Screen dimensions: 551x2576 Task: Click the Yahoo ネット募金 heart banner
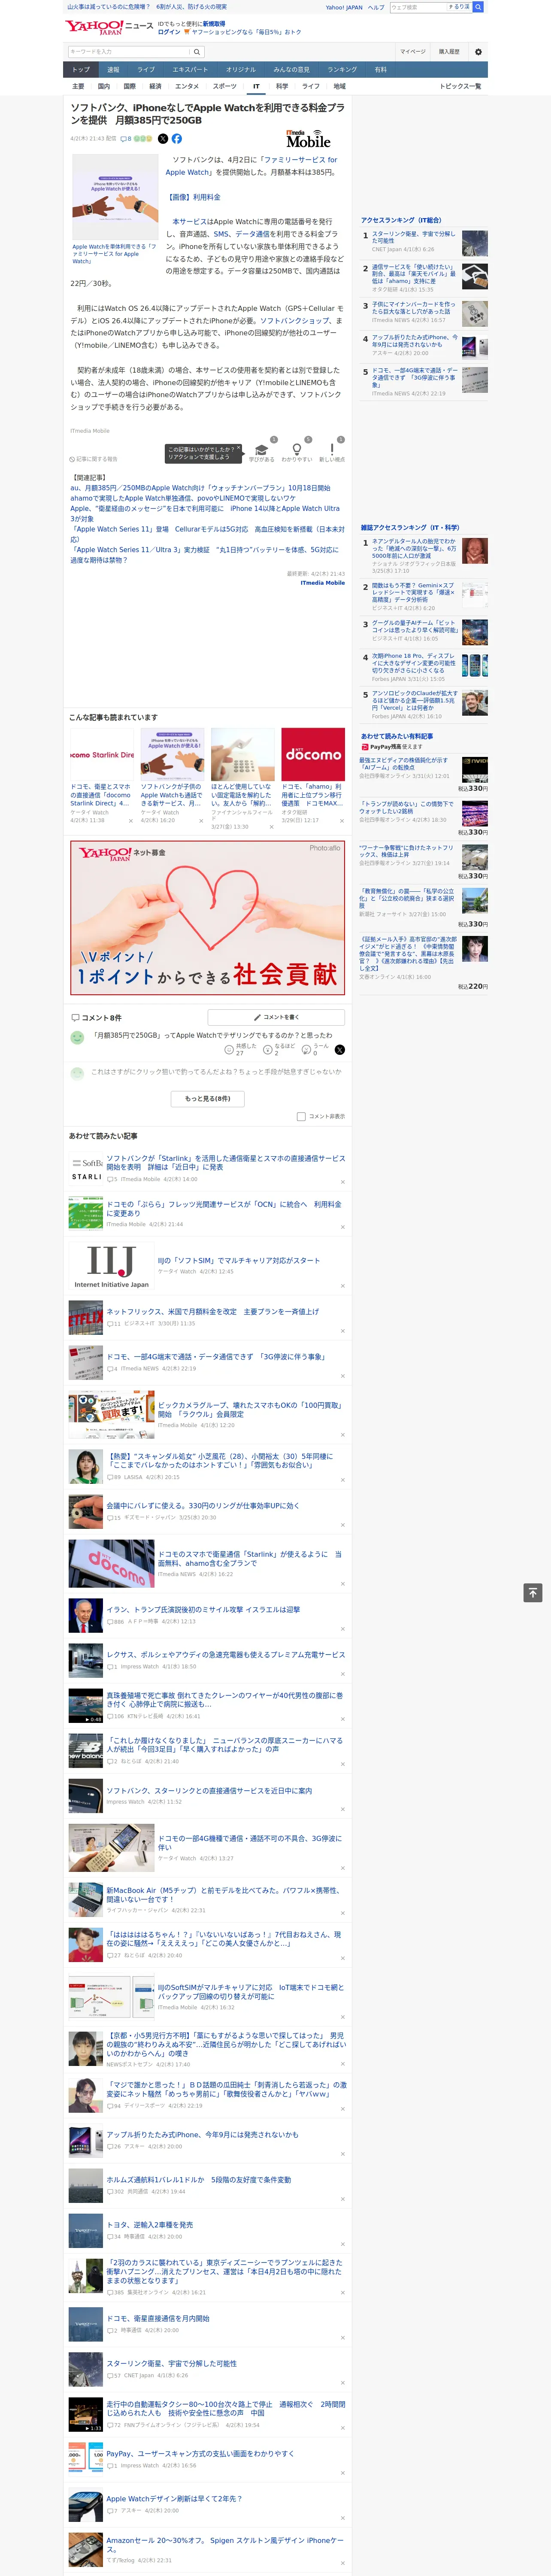coord(208,917)
